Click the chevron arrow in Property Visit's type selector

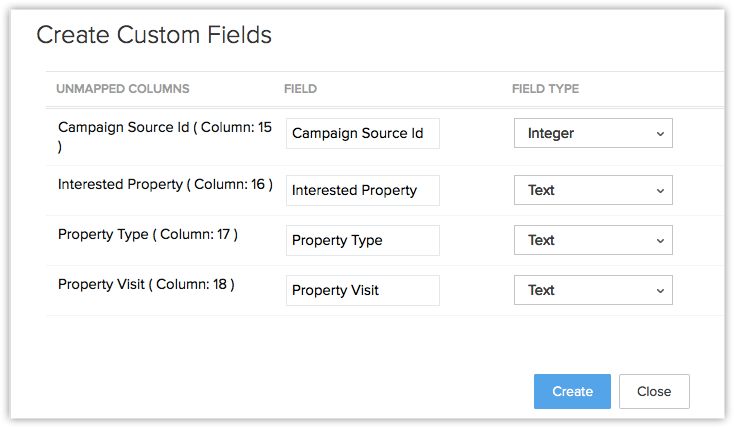point(659,290)
